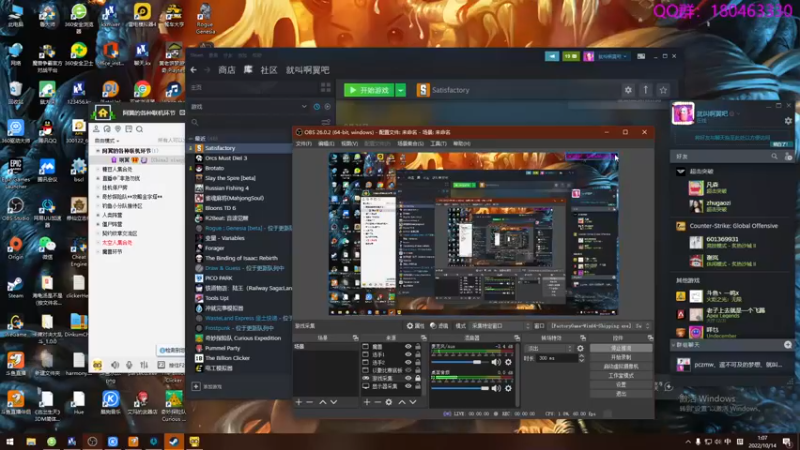
Task: Open Steam account name dropdown in title bar
Action: click(x=611, y=56)
